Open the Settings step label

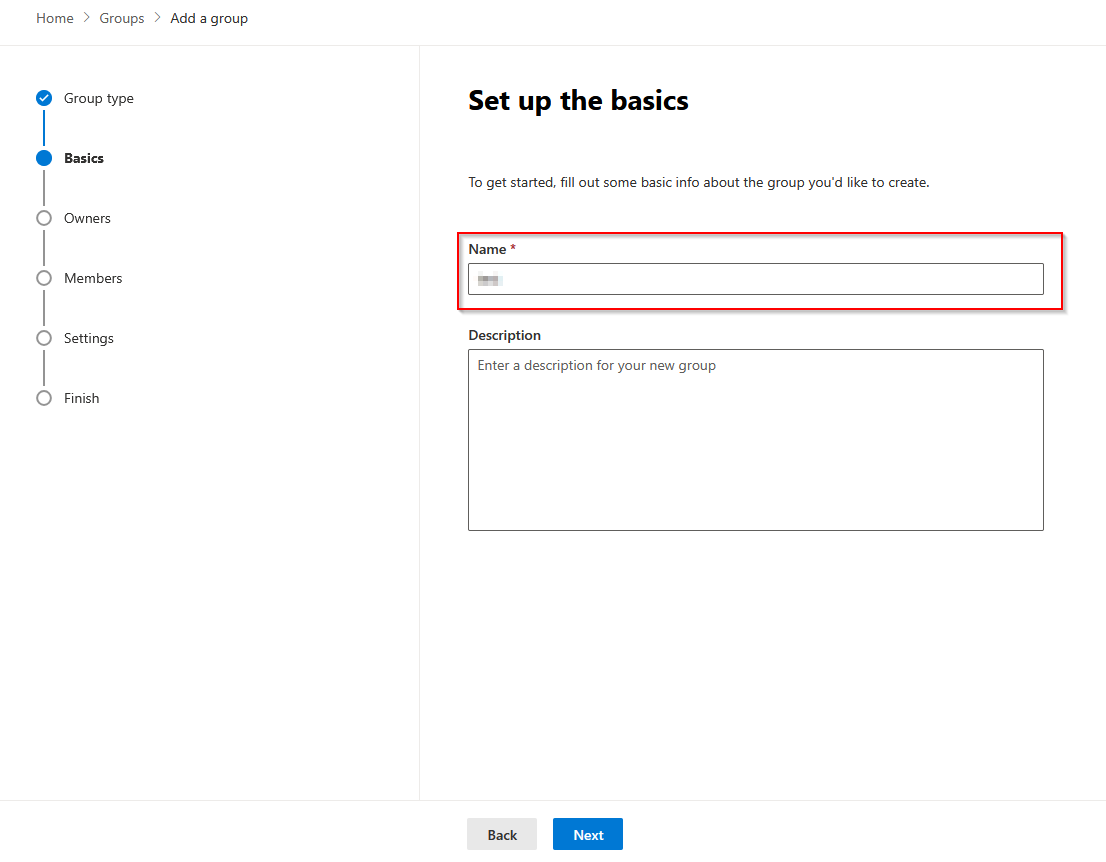click(89, 338)
